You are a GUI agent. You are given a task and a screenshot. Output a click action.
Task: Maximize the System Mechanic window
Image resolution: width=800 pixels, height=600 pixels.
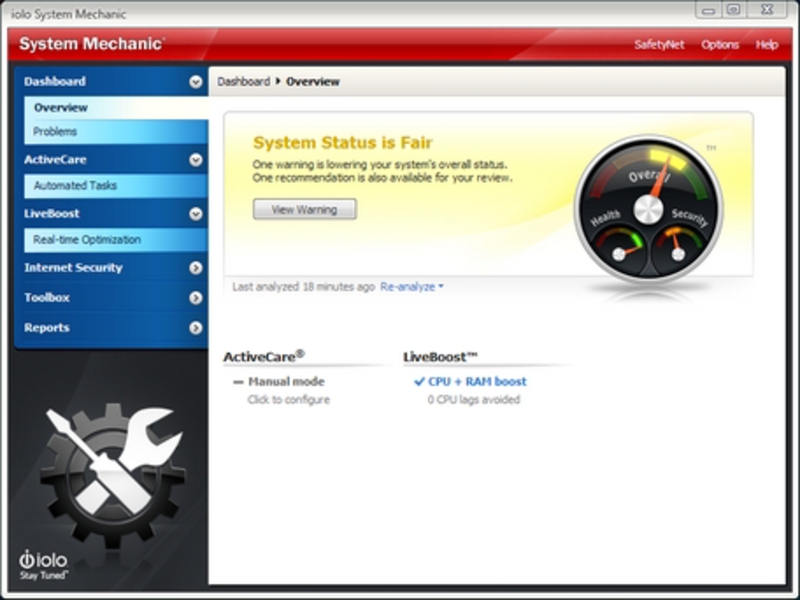[x=734, y=10]
